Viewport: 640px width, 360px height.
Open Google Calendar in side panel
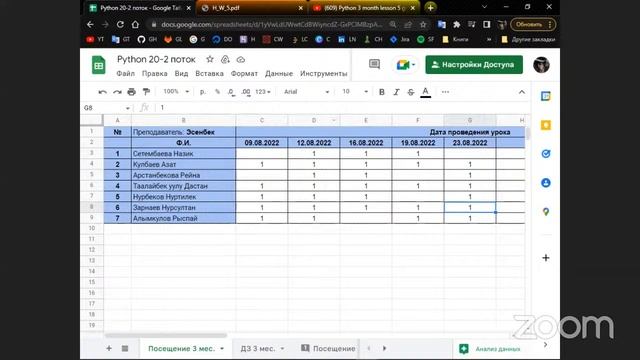point(546,96)
